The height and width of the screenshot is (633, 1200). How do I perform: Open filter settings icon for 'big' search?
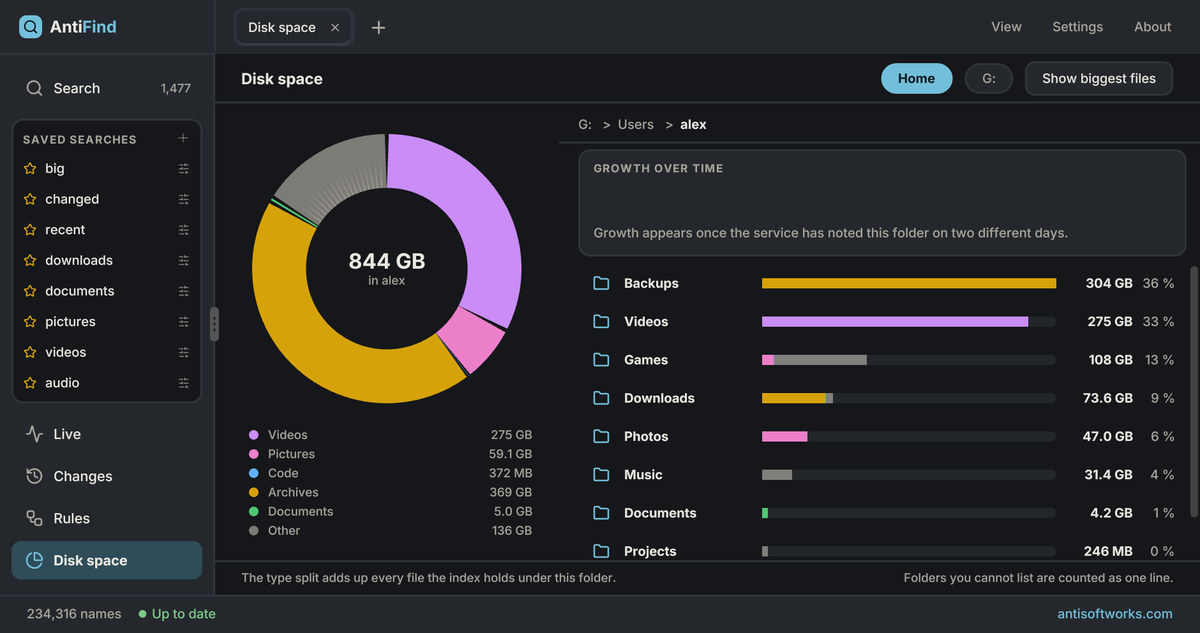click(184, 168)
